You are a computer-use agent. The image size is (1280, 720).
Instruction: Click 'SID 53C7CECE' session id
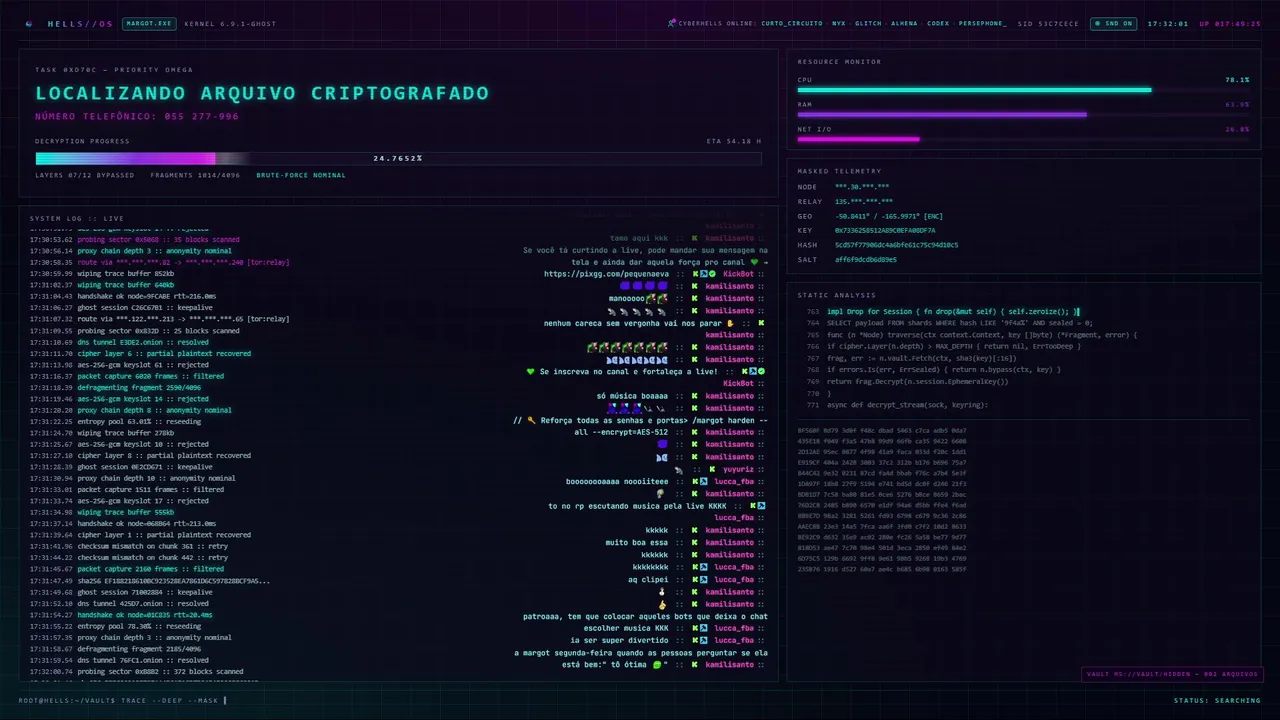coord(1048,23)
